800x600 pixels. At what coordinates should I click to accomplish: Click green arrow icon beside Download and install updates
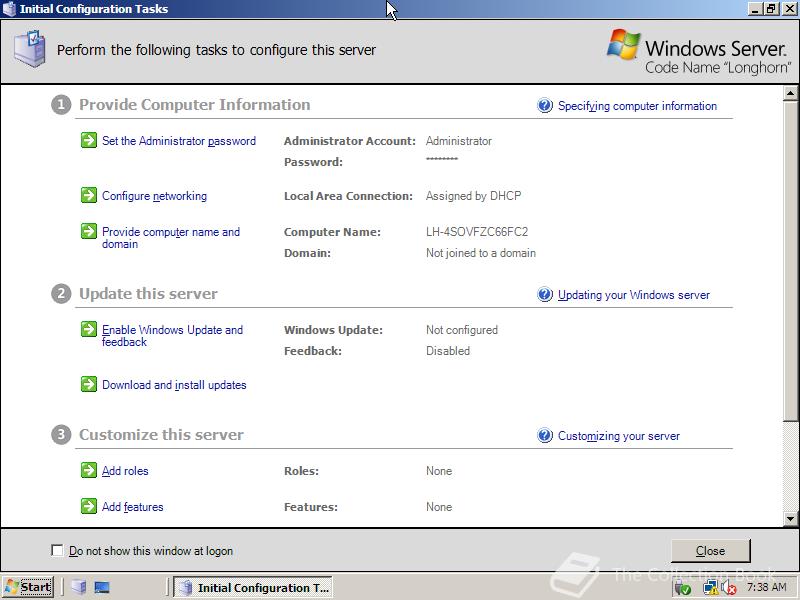[x=89, y=384]
